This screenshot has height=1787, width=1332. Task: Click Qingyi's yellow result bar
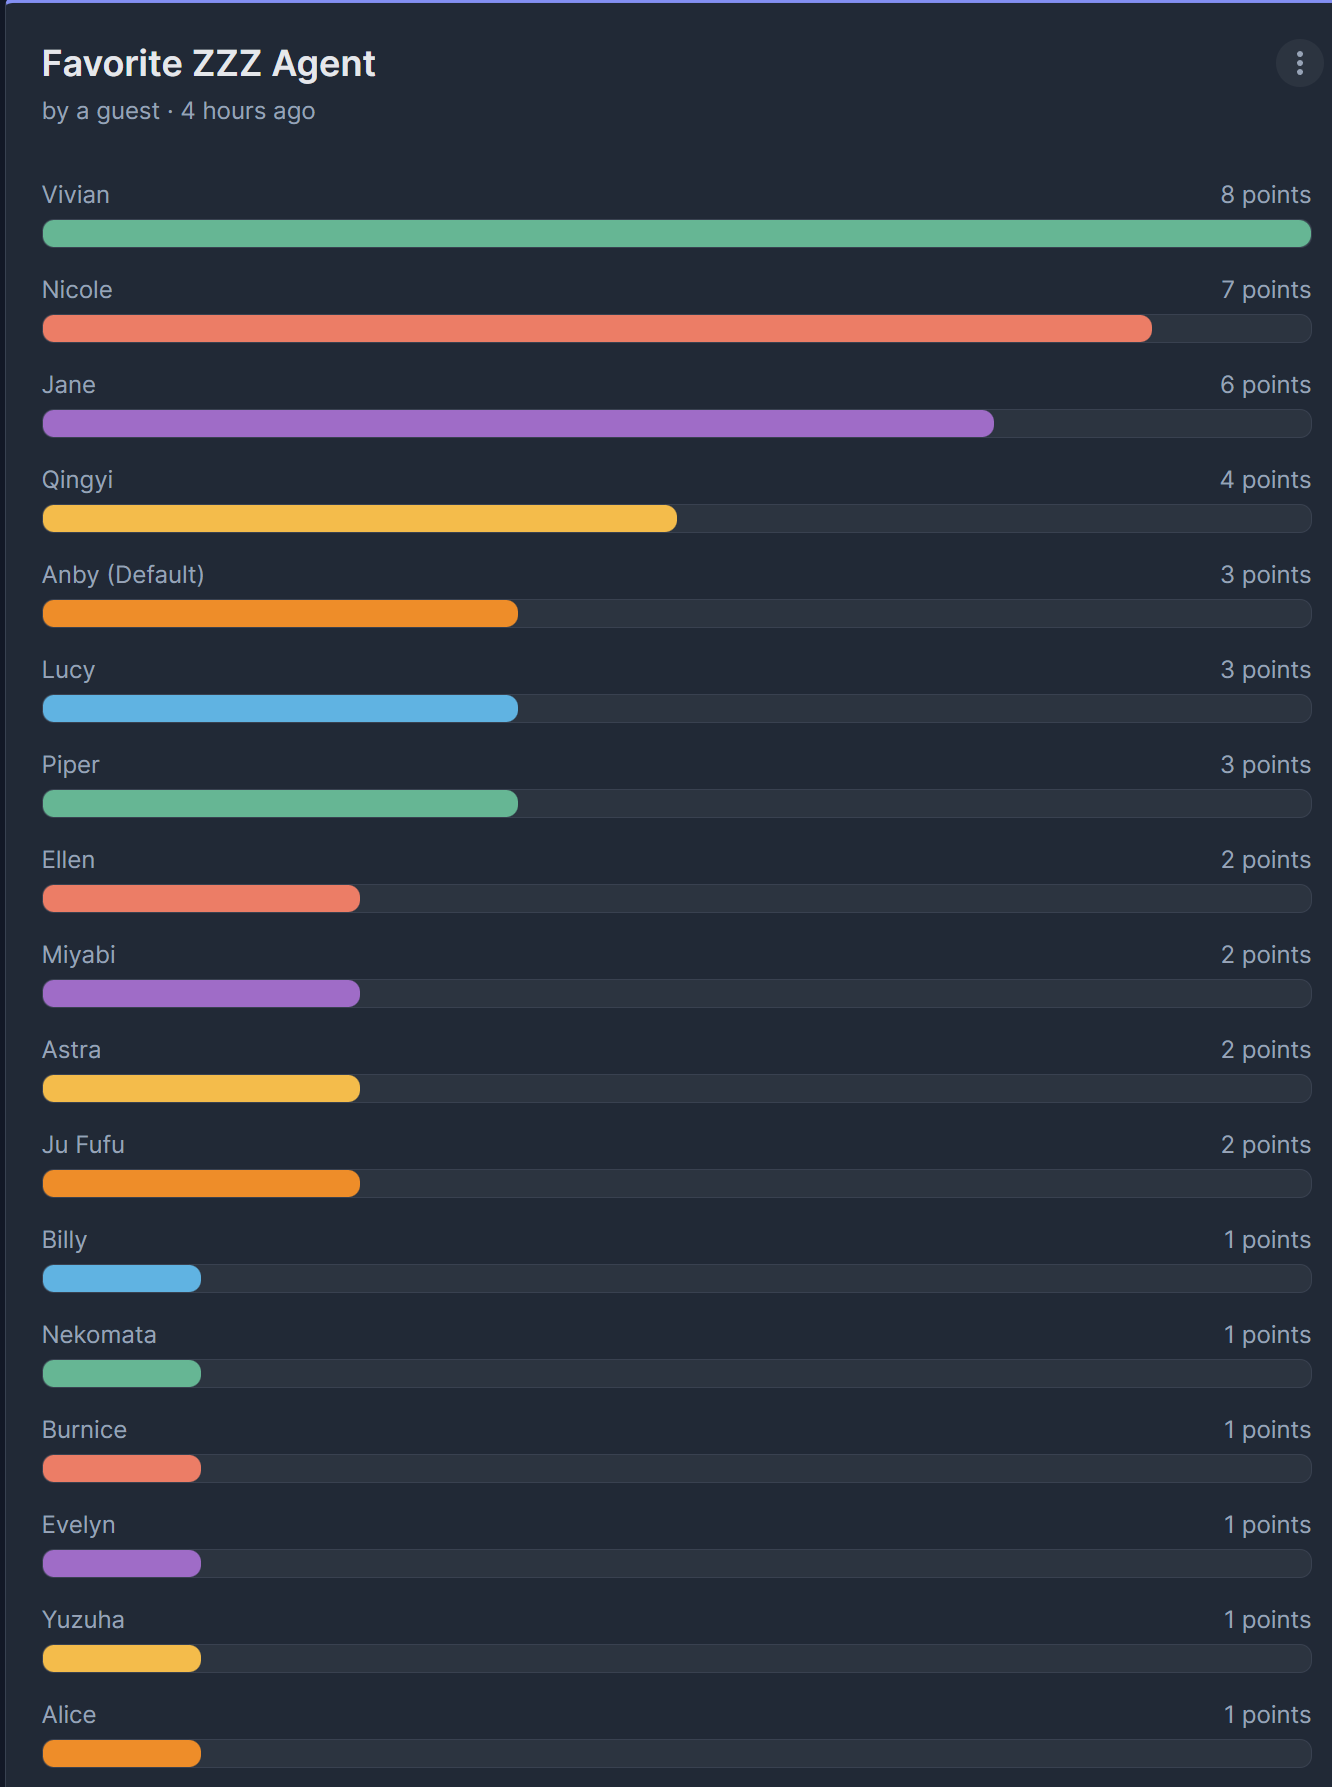360,519
